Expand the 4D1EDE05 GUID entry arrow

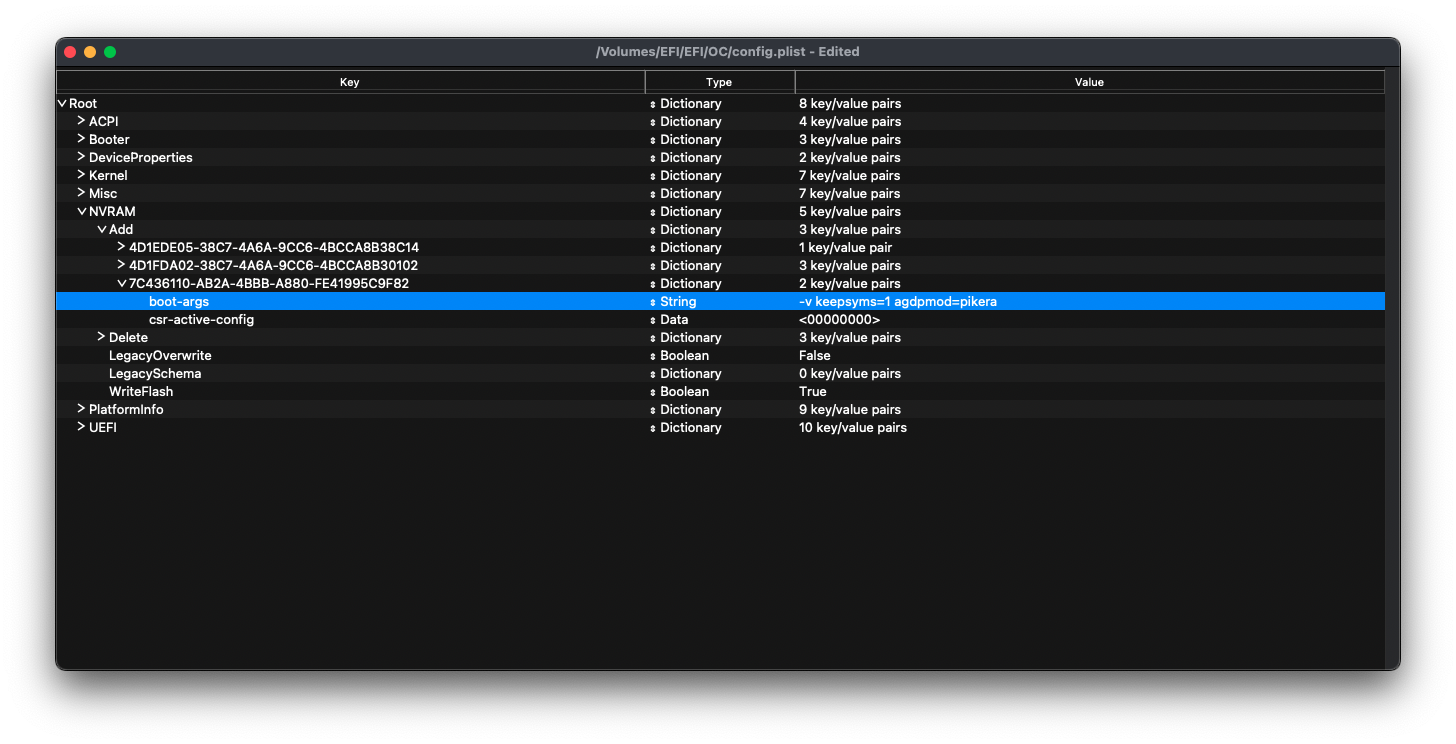122,247
